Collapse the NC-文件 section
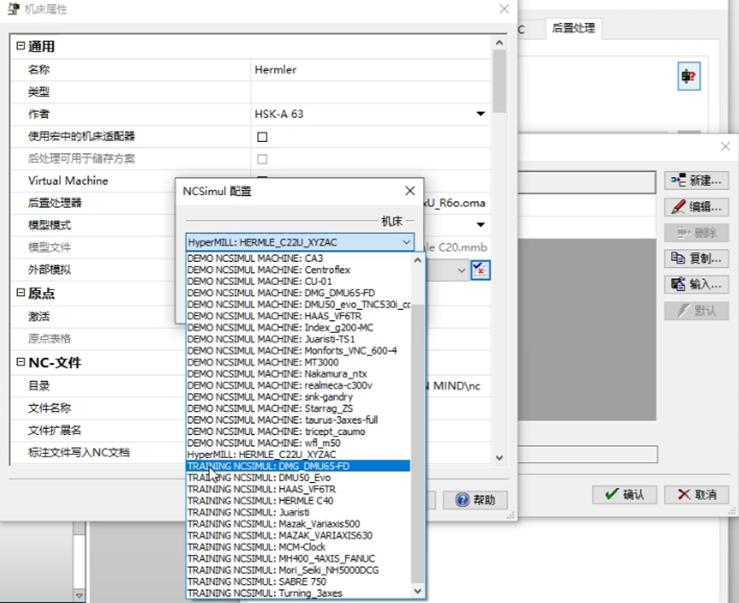Screen dimensions: 739x603 coord(20,362)
